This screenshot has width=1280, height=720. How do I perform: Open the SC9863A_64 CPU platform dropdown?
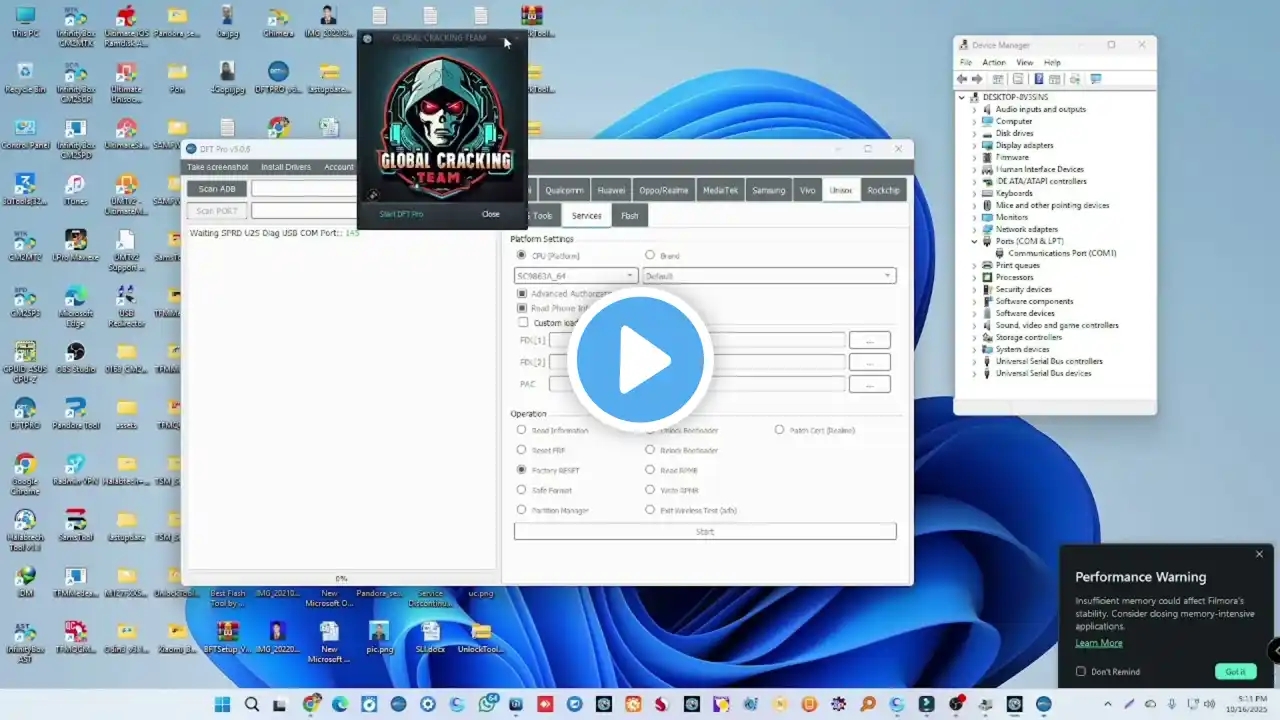576,276
